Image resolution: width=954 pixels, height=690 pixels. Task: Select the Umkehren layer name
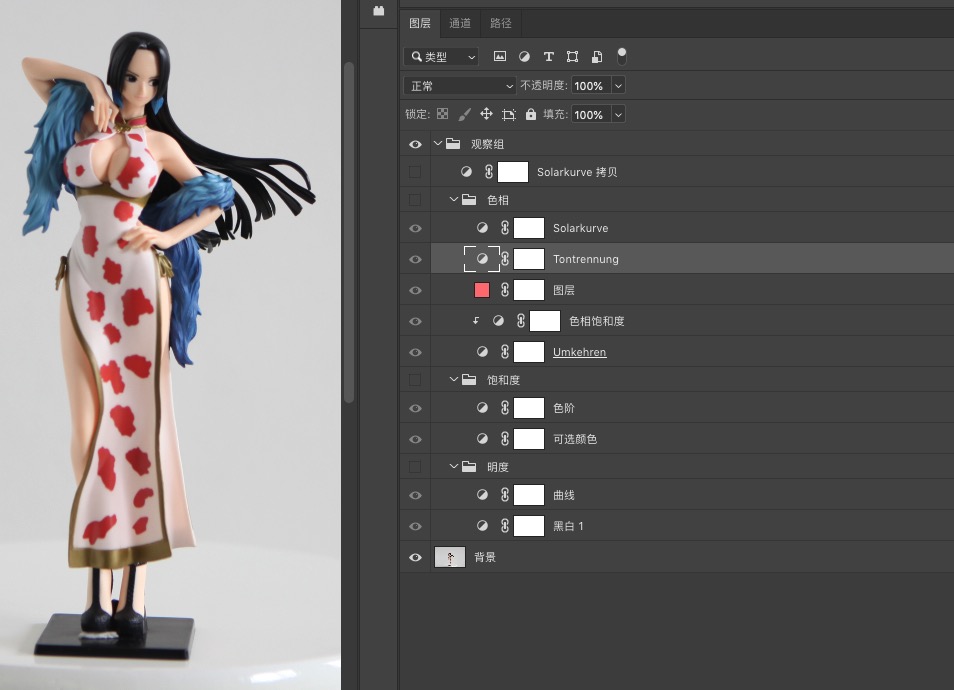click(x=579, y=352)
